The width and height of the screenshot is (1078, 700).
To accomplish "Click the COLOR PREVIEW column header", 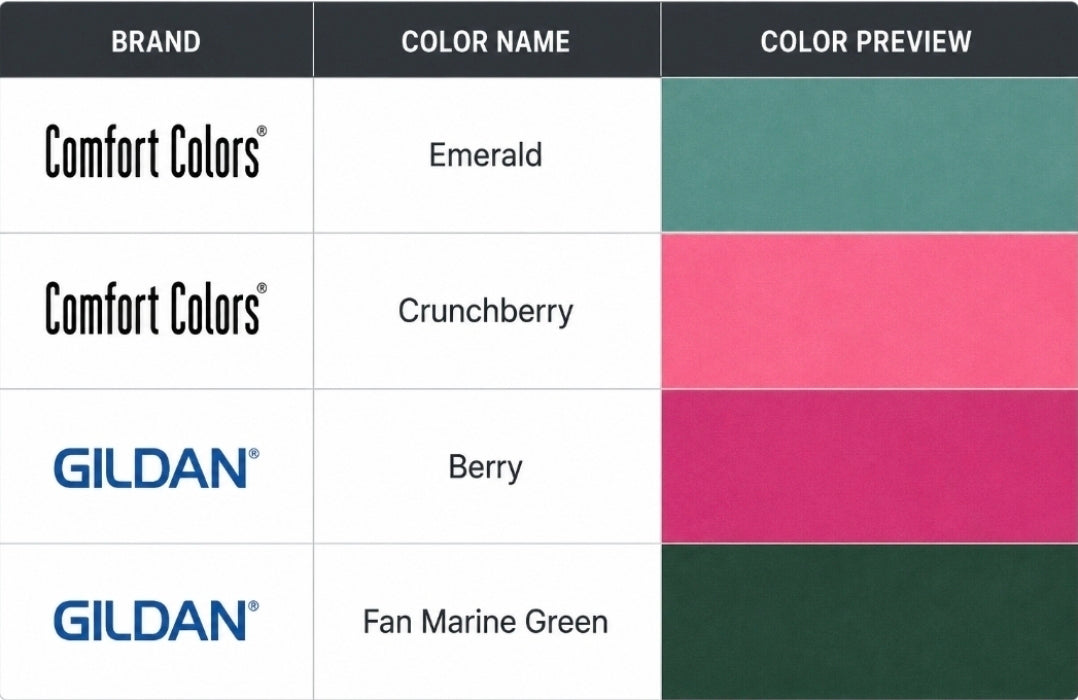I will pyautogui.click(x=866, y=41).
